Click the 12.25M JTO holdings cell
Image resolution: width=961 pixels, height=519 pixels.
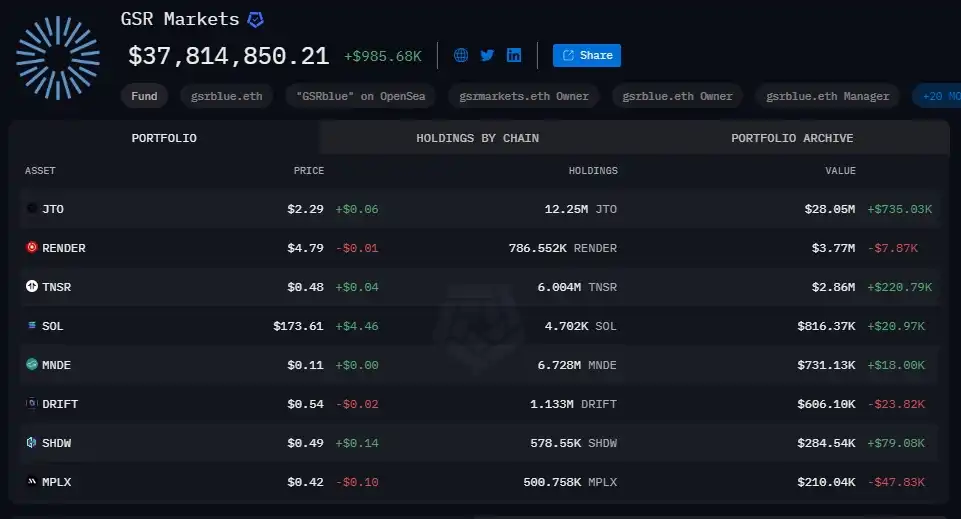[x=580, y=209]
